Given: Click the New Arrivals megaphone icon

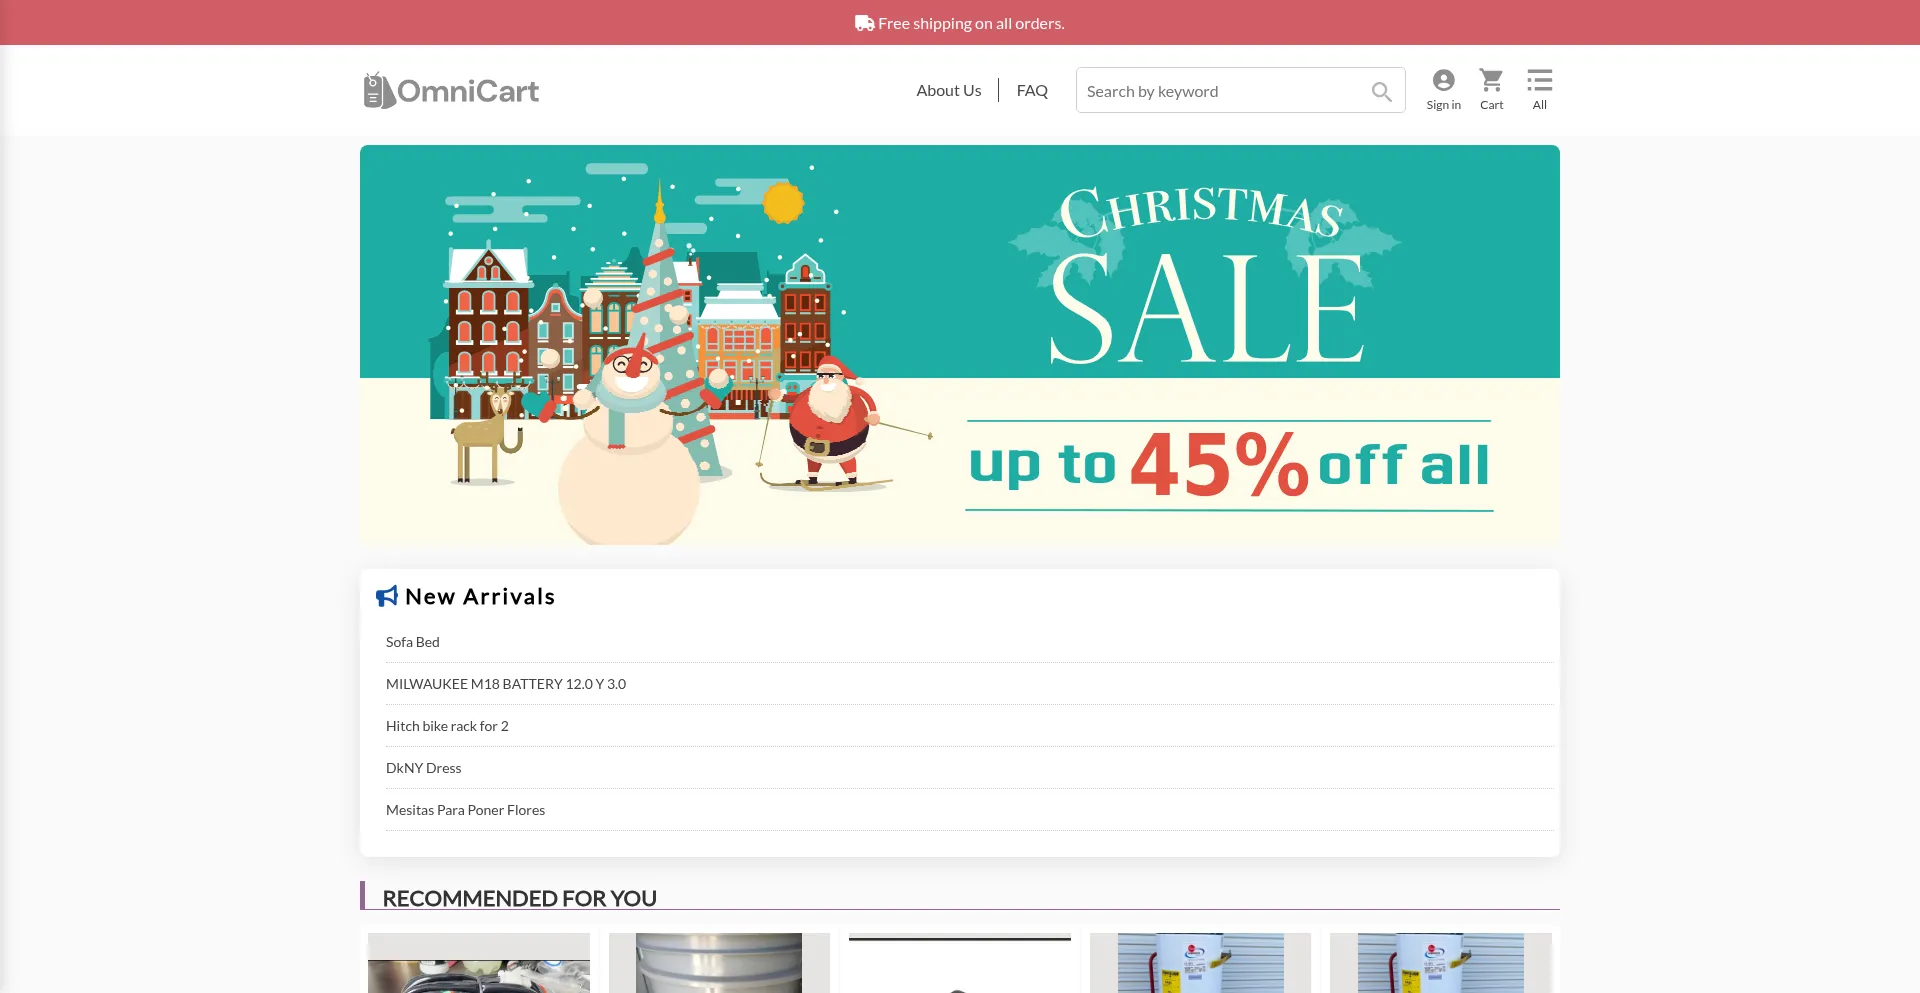Looking at the screenshot, I should pyautogui.click(x=387, y=596).
